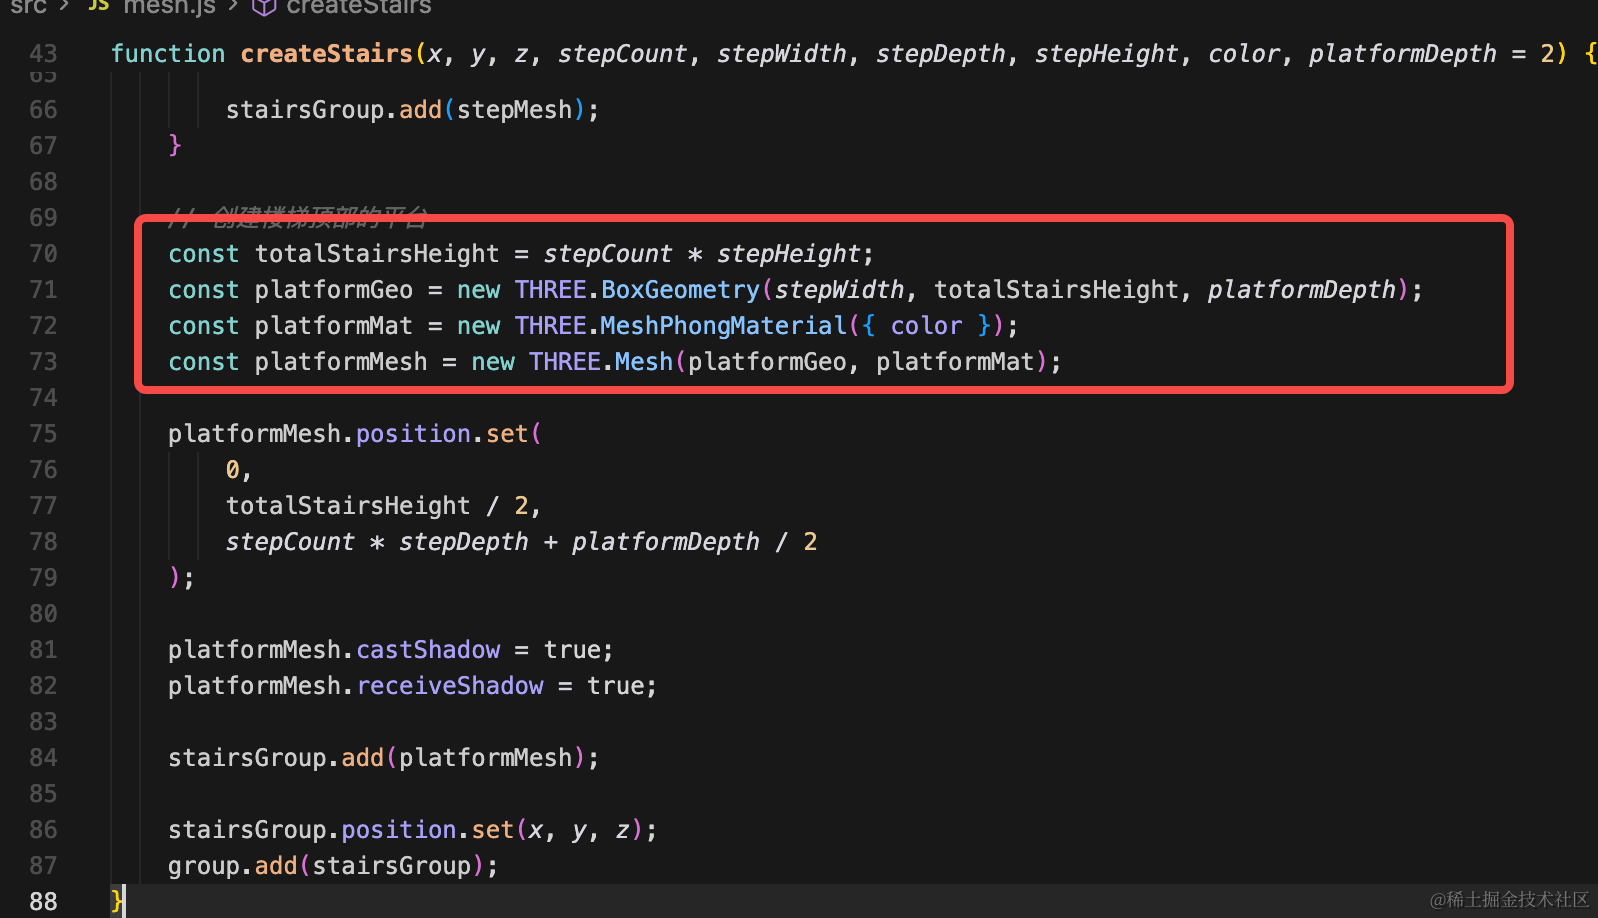
Task: Click the createStairs breadcrumb symbol icon
Action: [x=263, y=7]
